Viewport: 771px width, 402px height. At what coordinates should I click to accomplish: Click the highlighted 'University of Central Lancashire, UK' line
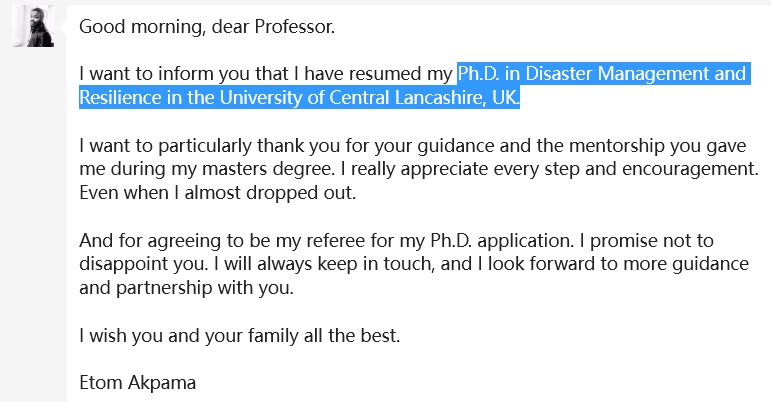(369, 97)
